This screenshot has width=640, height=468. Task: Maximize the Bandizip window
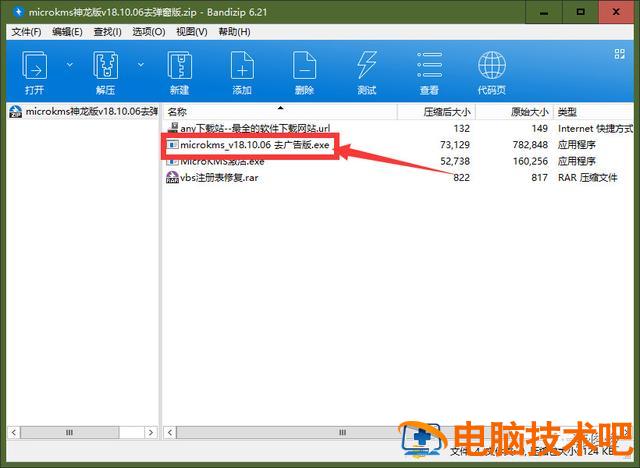580,12
